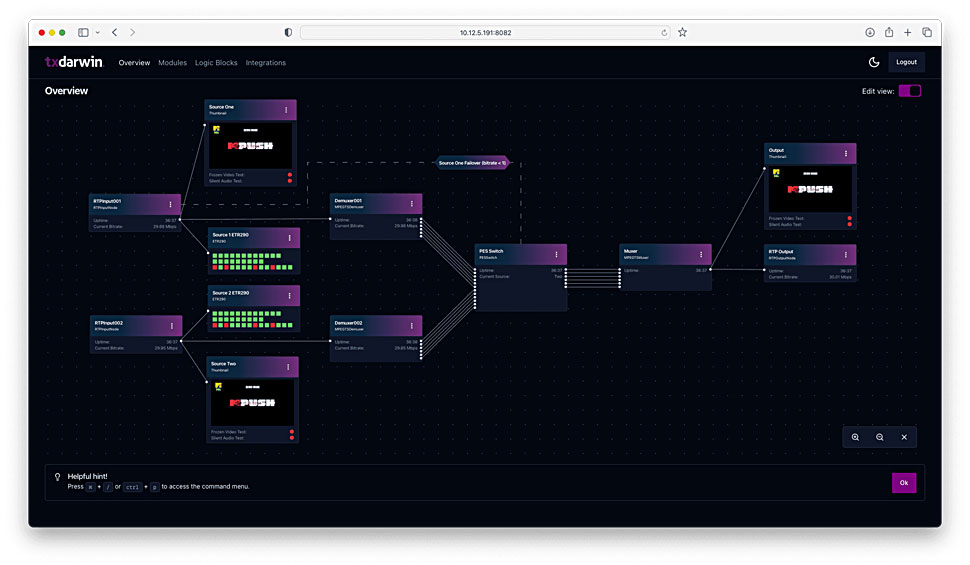This screenshot has width=970, height=565.
Task: Open the Muxer node three-dot menu
Action: click(700, 254)
